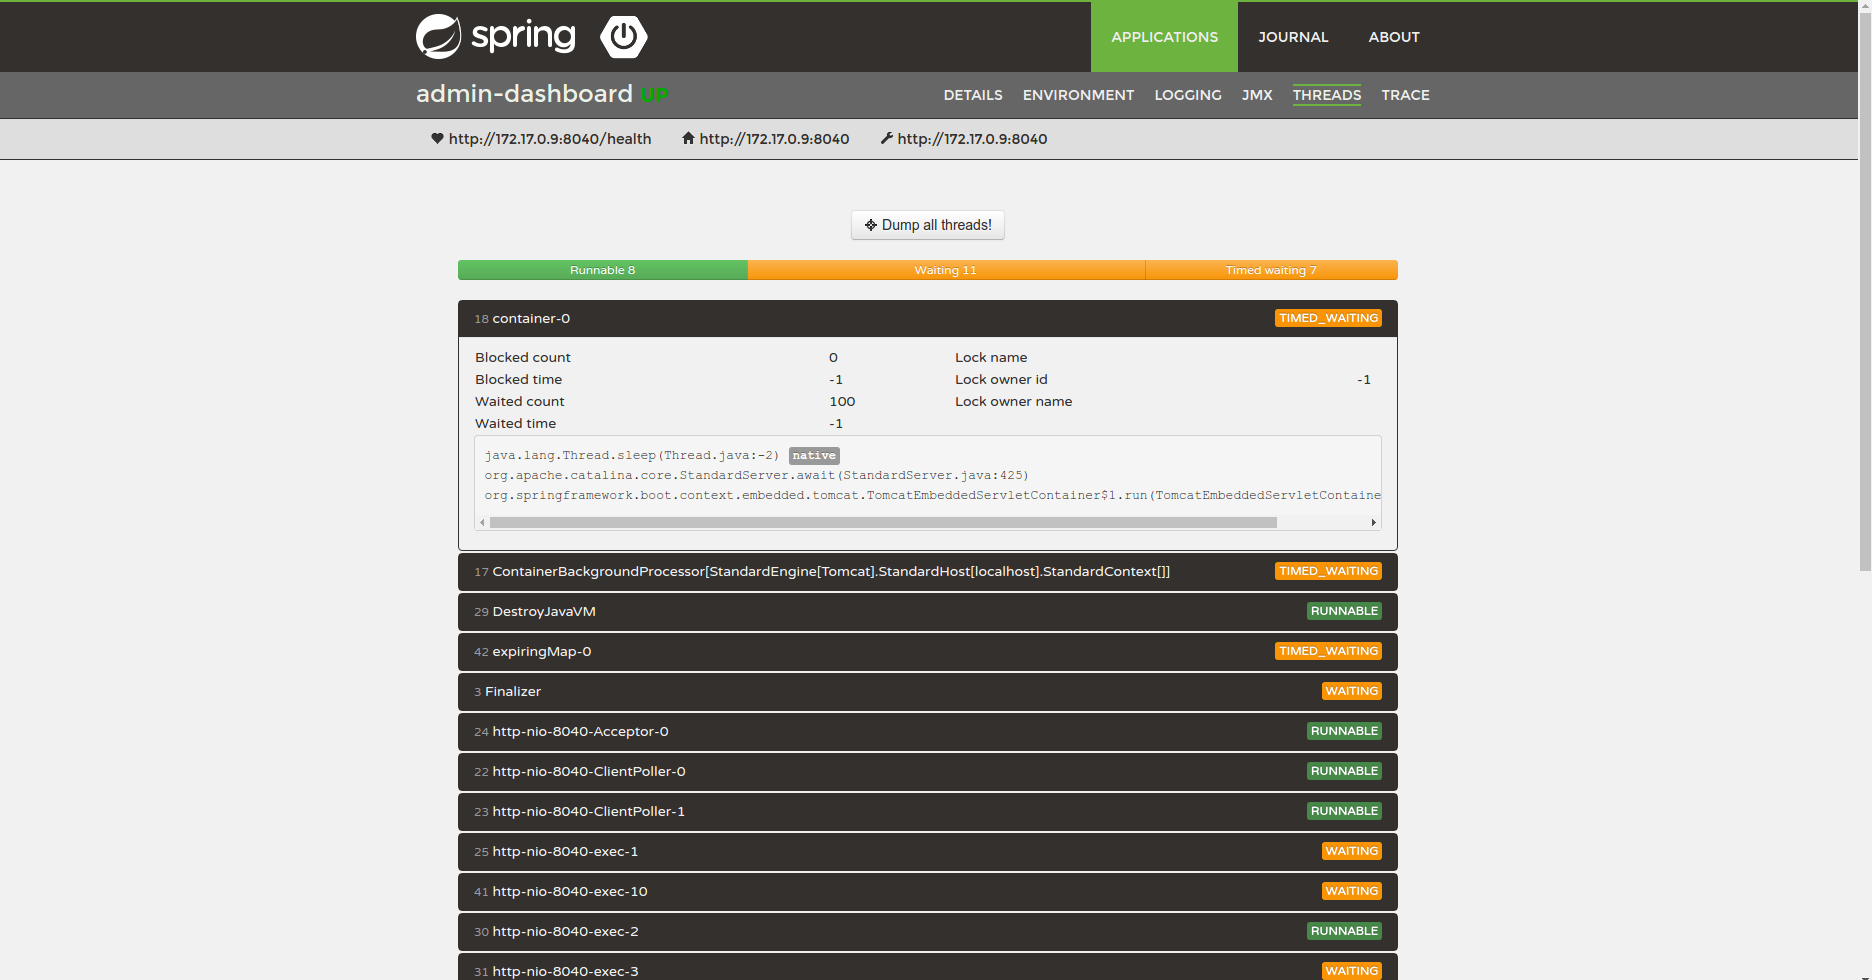
Task: Click the Spring Boot power icon
Action: 623,37
